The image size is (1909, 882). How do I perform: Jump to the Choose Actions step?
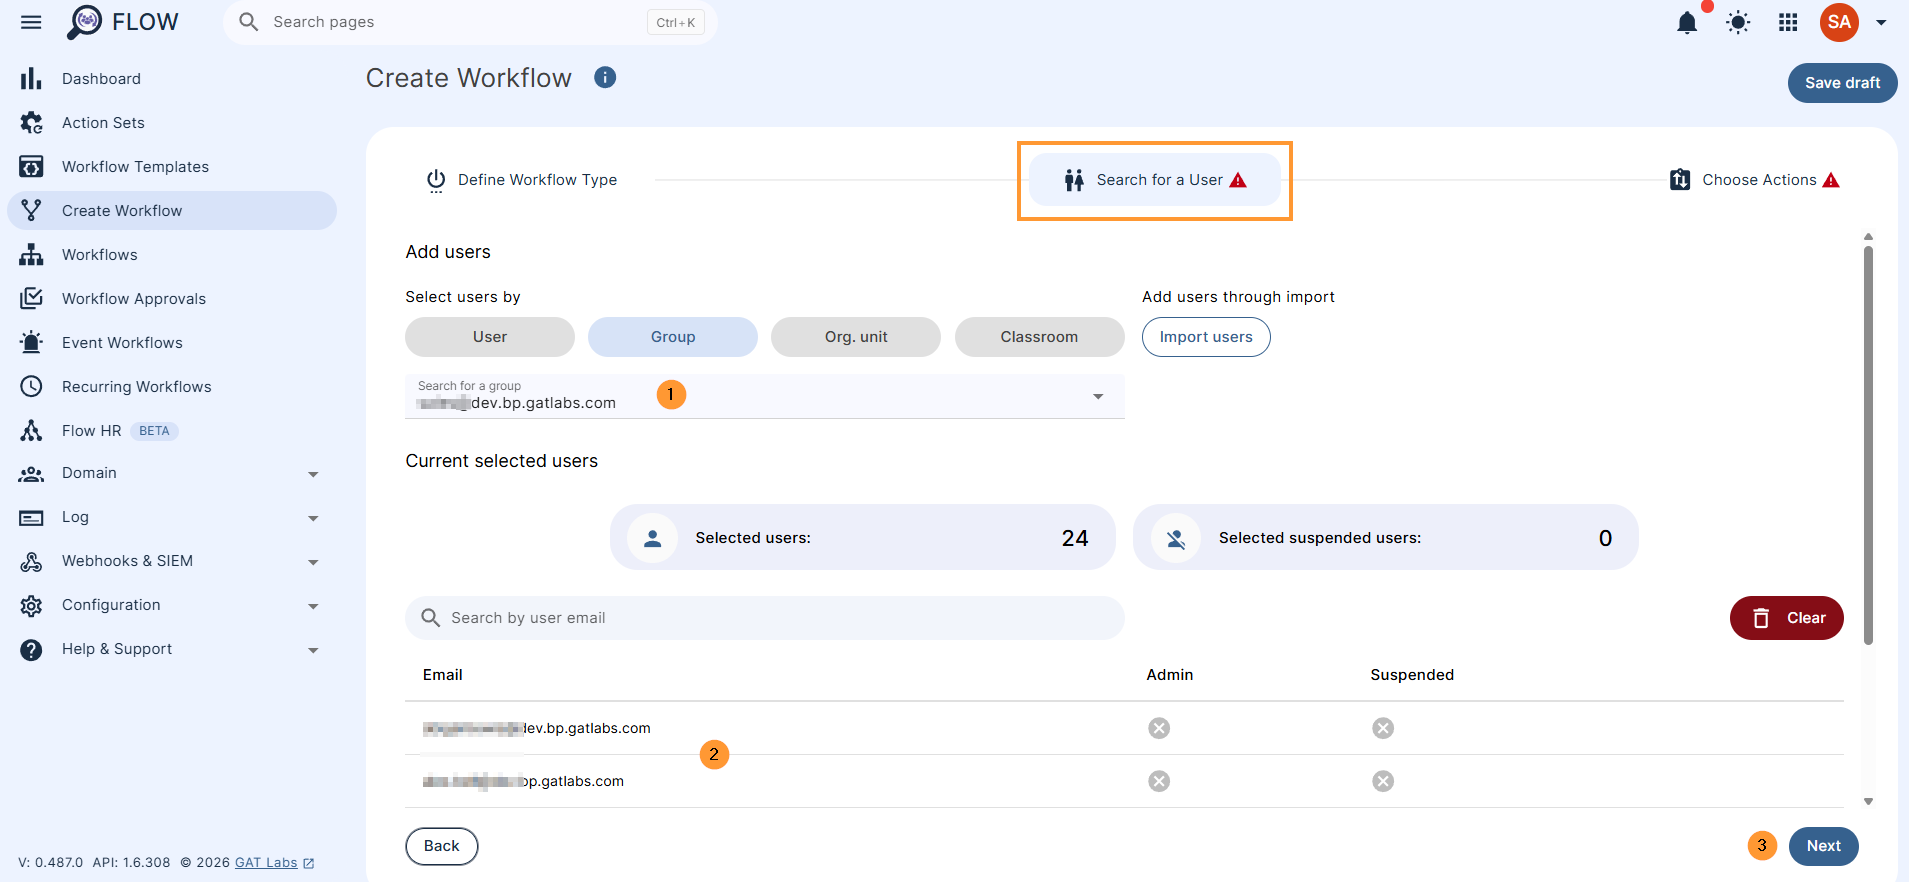coord(1754,180)
